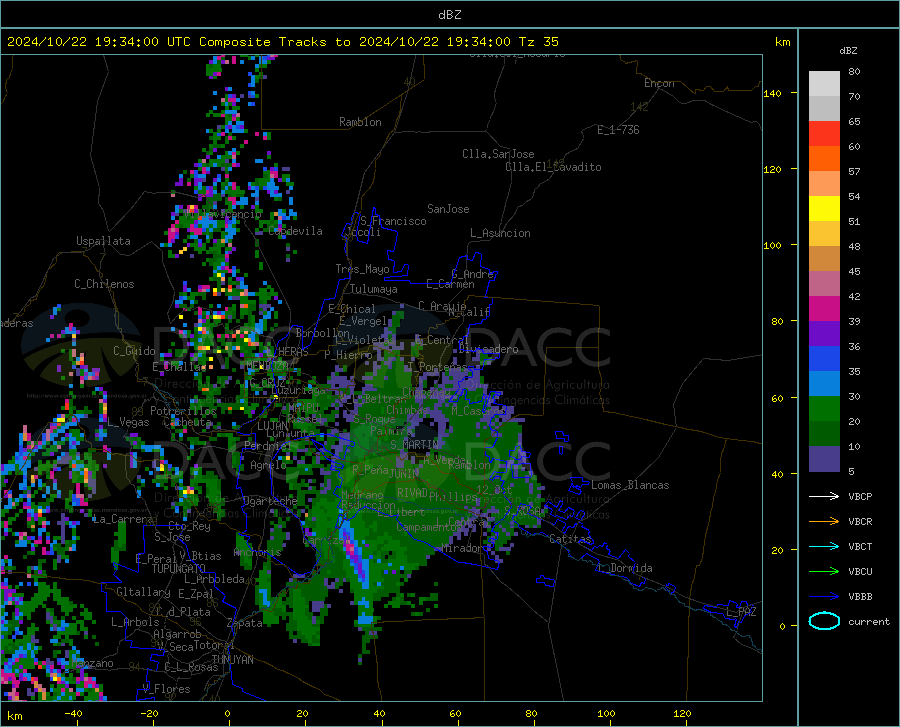Click the 'Clla.SanJose' map label
Image resolution: width=900 pixels, height=727 pixels.
(498, 154)
